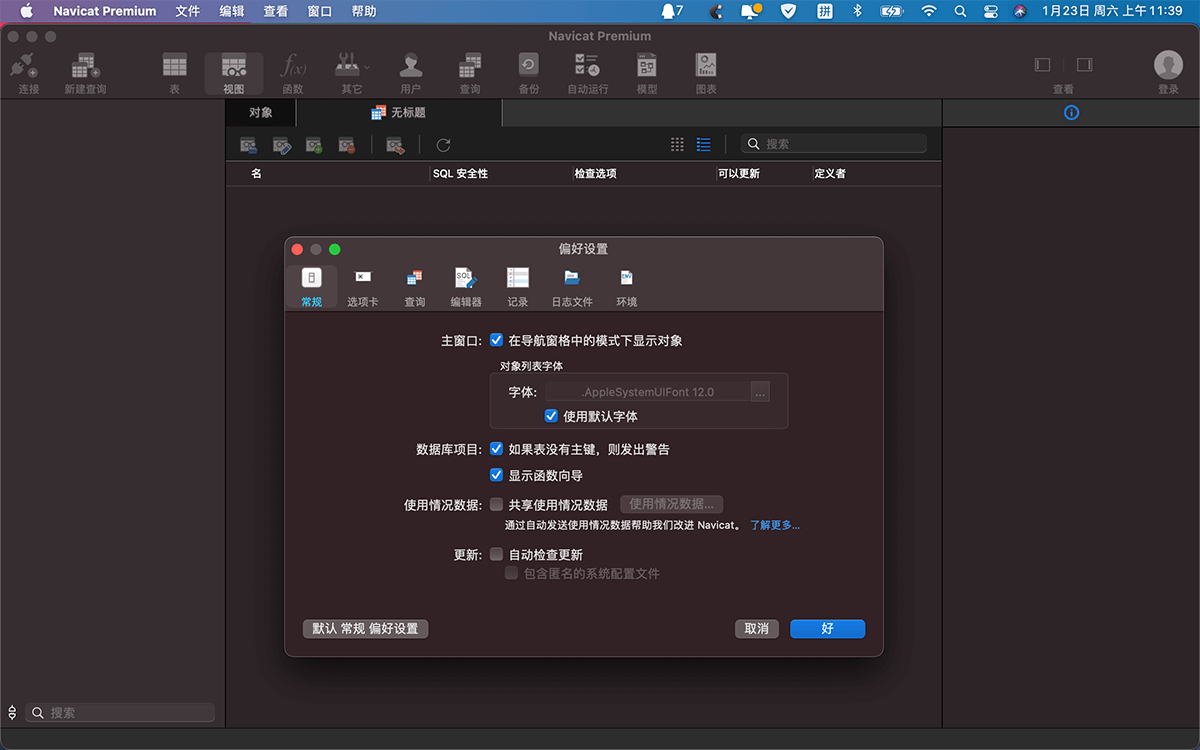Uncheck 在导航窗格中的模式下显示对象 checkbox

tap(496, 341)
